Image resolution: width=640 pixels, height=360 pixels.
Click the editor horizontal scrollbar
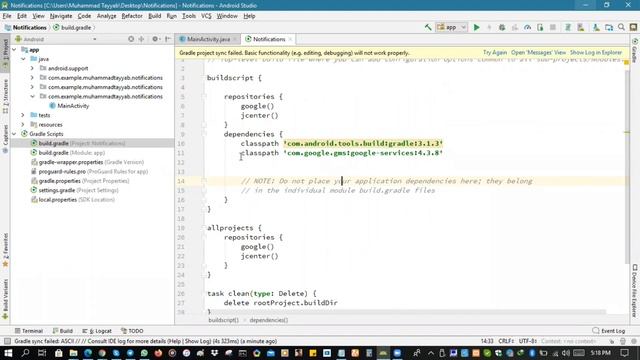click(x=406, y=312)
